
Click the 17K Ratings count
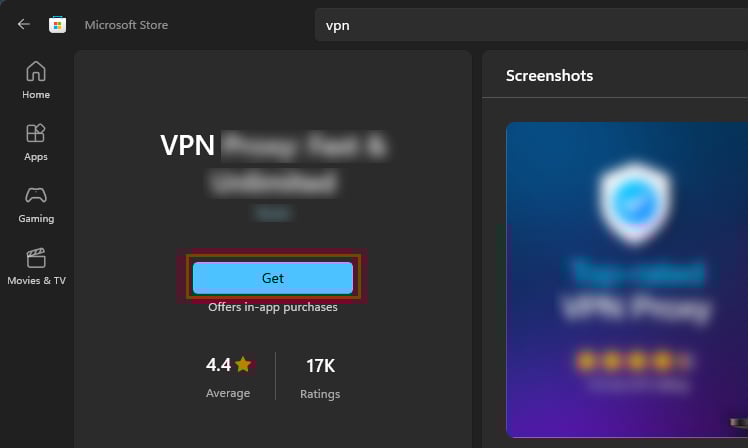point(320,365)
